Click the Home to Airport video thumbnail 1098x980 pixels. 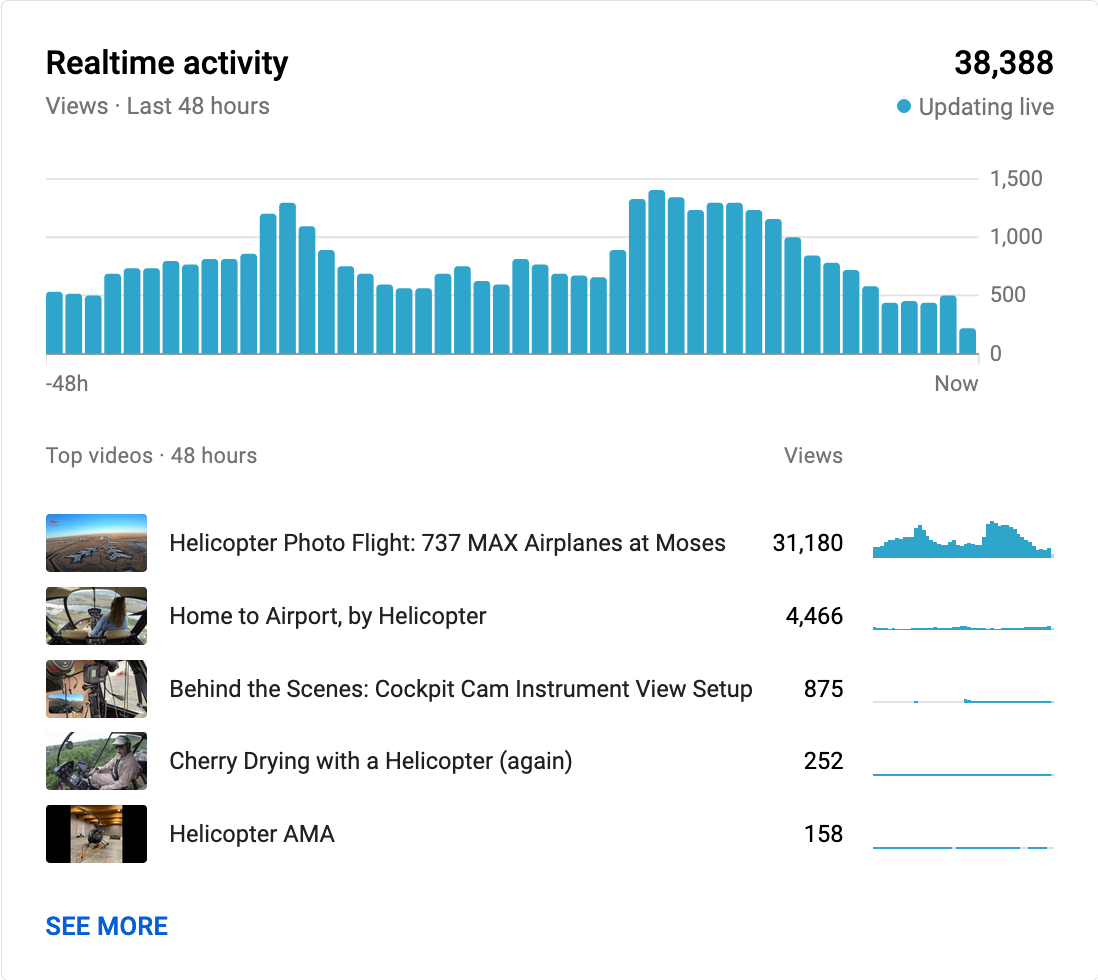pos(96,616)
